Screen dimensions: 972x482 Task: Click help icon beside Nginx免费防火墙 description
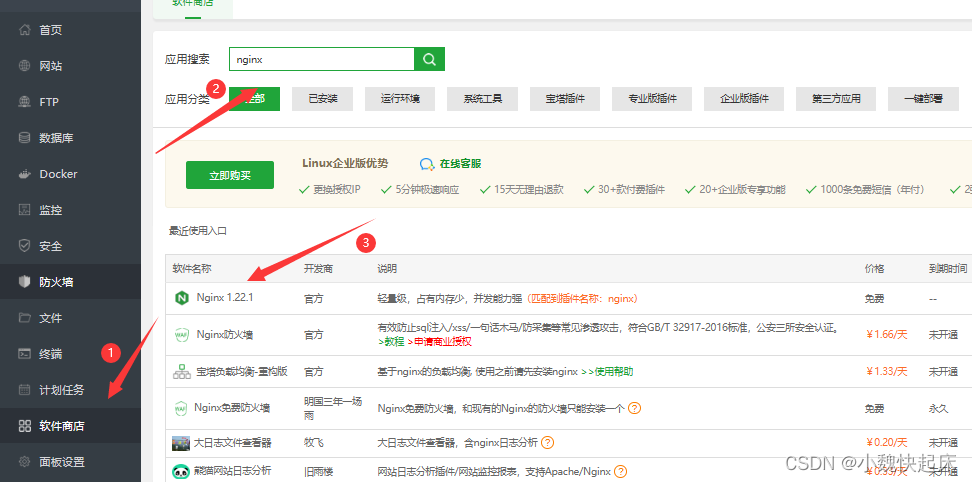(634, 408)
